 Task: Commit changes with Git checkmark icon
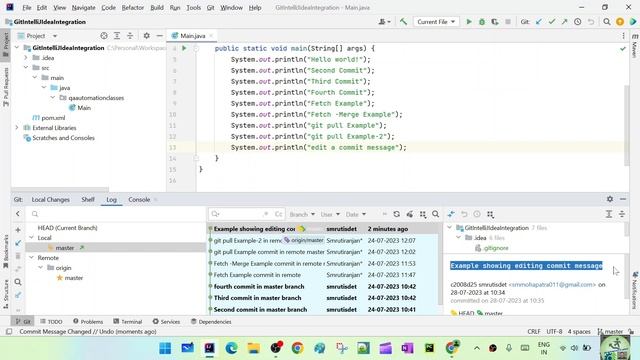click(x=552, y=22)
